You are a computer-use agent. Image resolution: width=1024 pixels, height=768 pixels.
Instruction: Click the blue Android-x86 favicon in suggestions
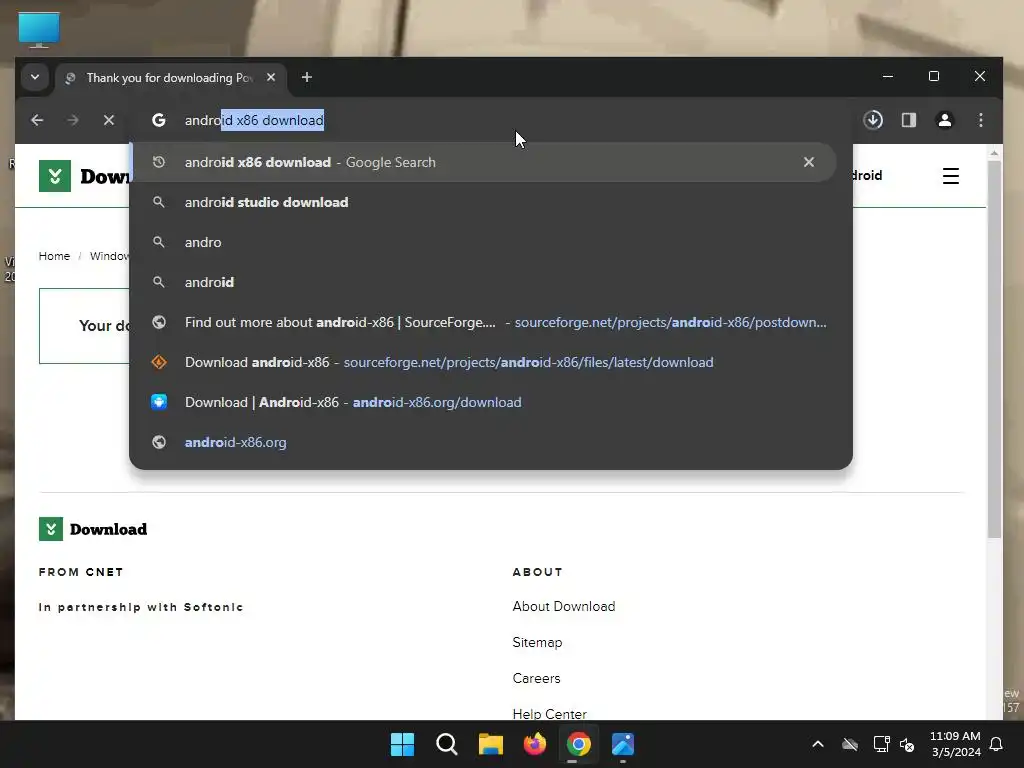click(159, 402)
